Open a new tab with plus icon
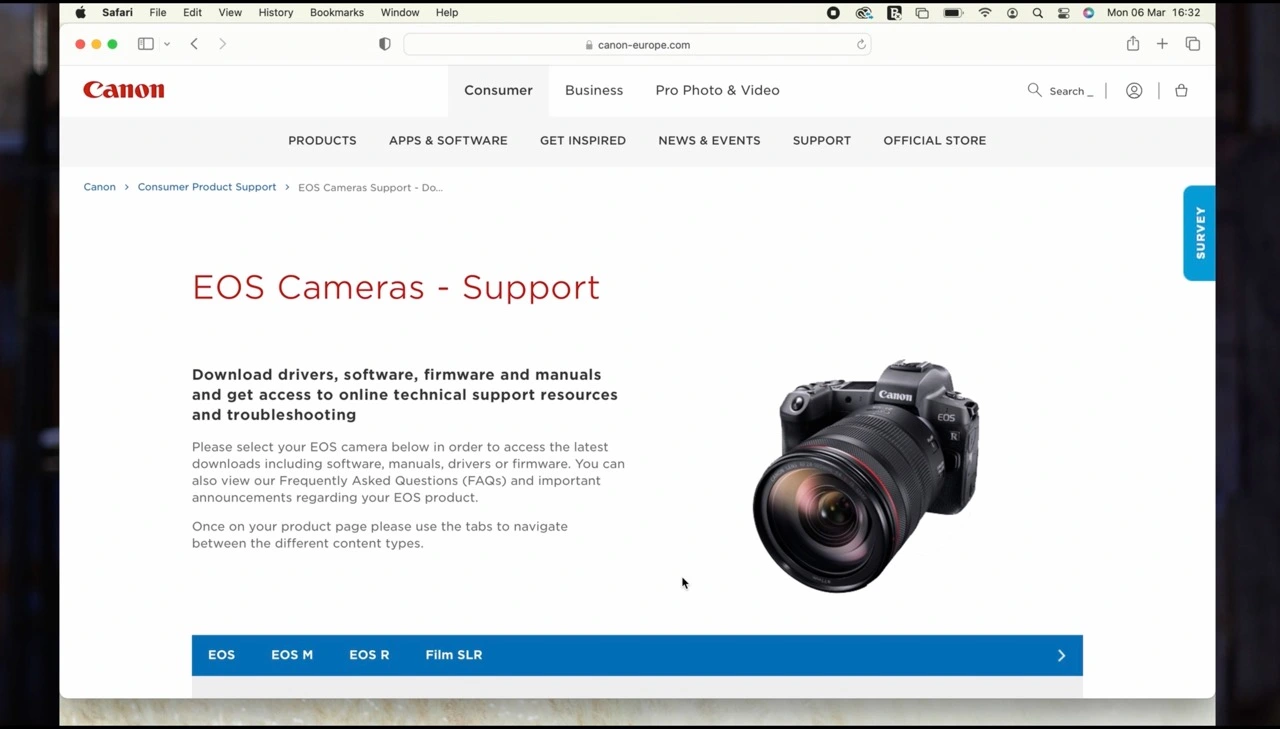The width and height of the screenshot is (1280, 729). 1162,44
